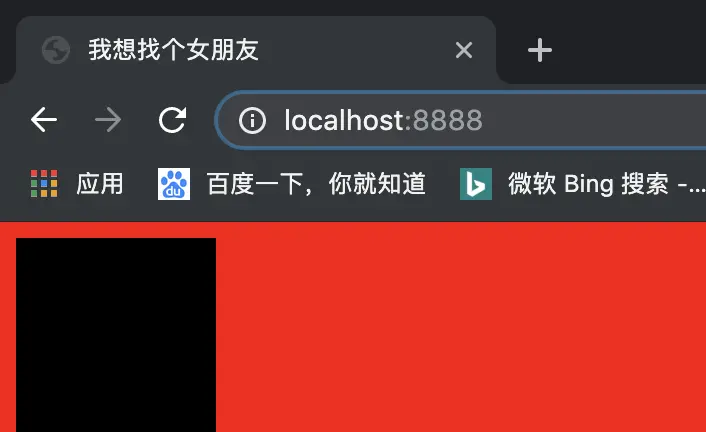706x432 pixels.
Task: Select the 我想找个女朋友 tab title
Action: click(x=173, y=50)
